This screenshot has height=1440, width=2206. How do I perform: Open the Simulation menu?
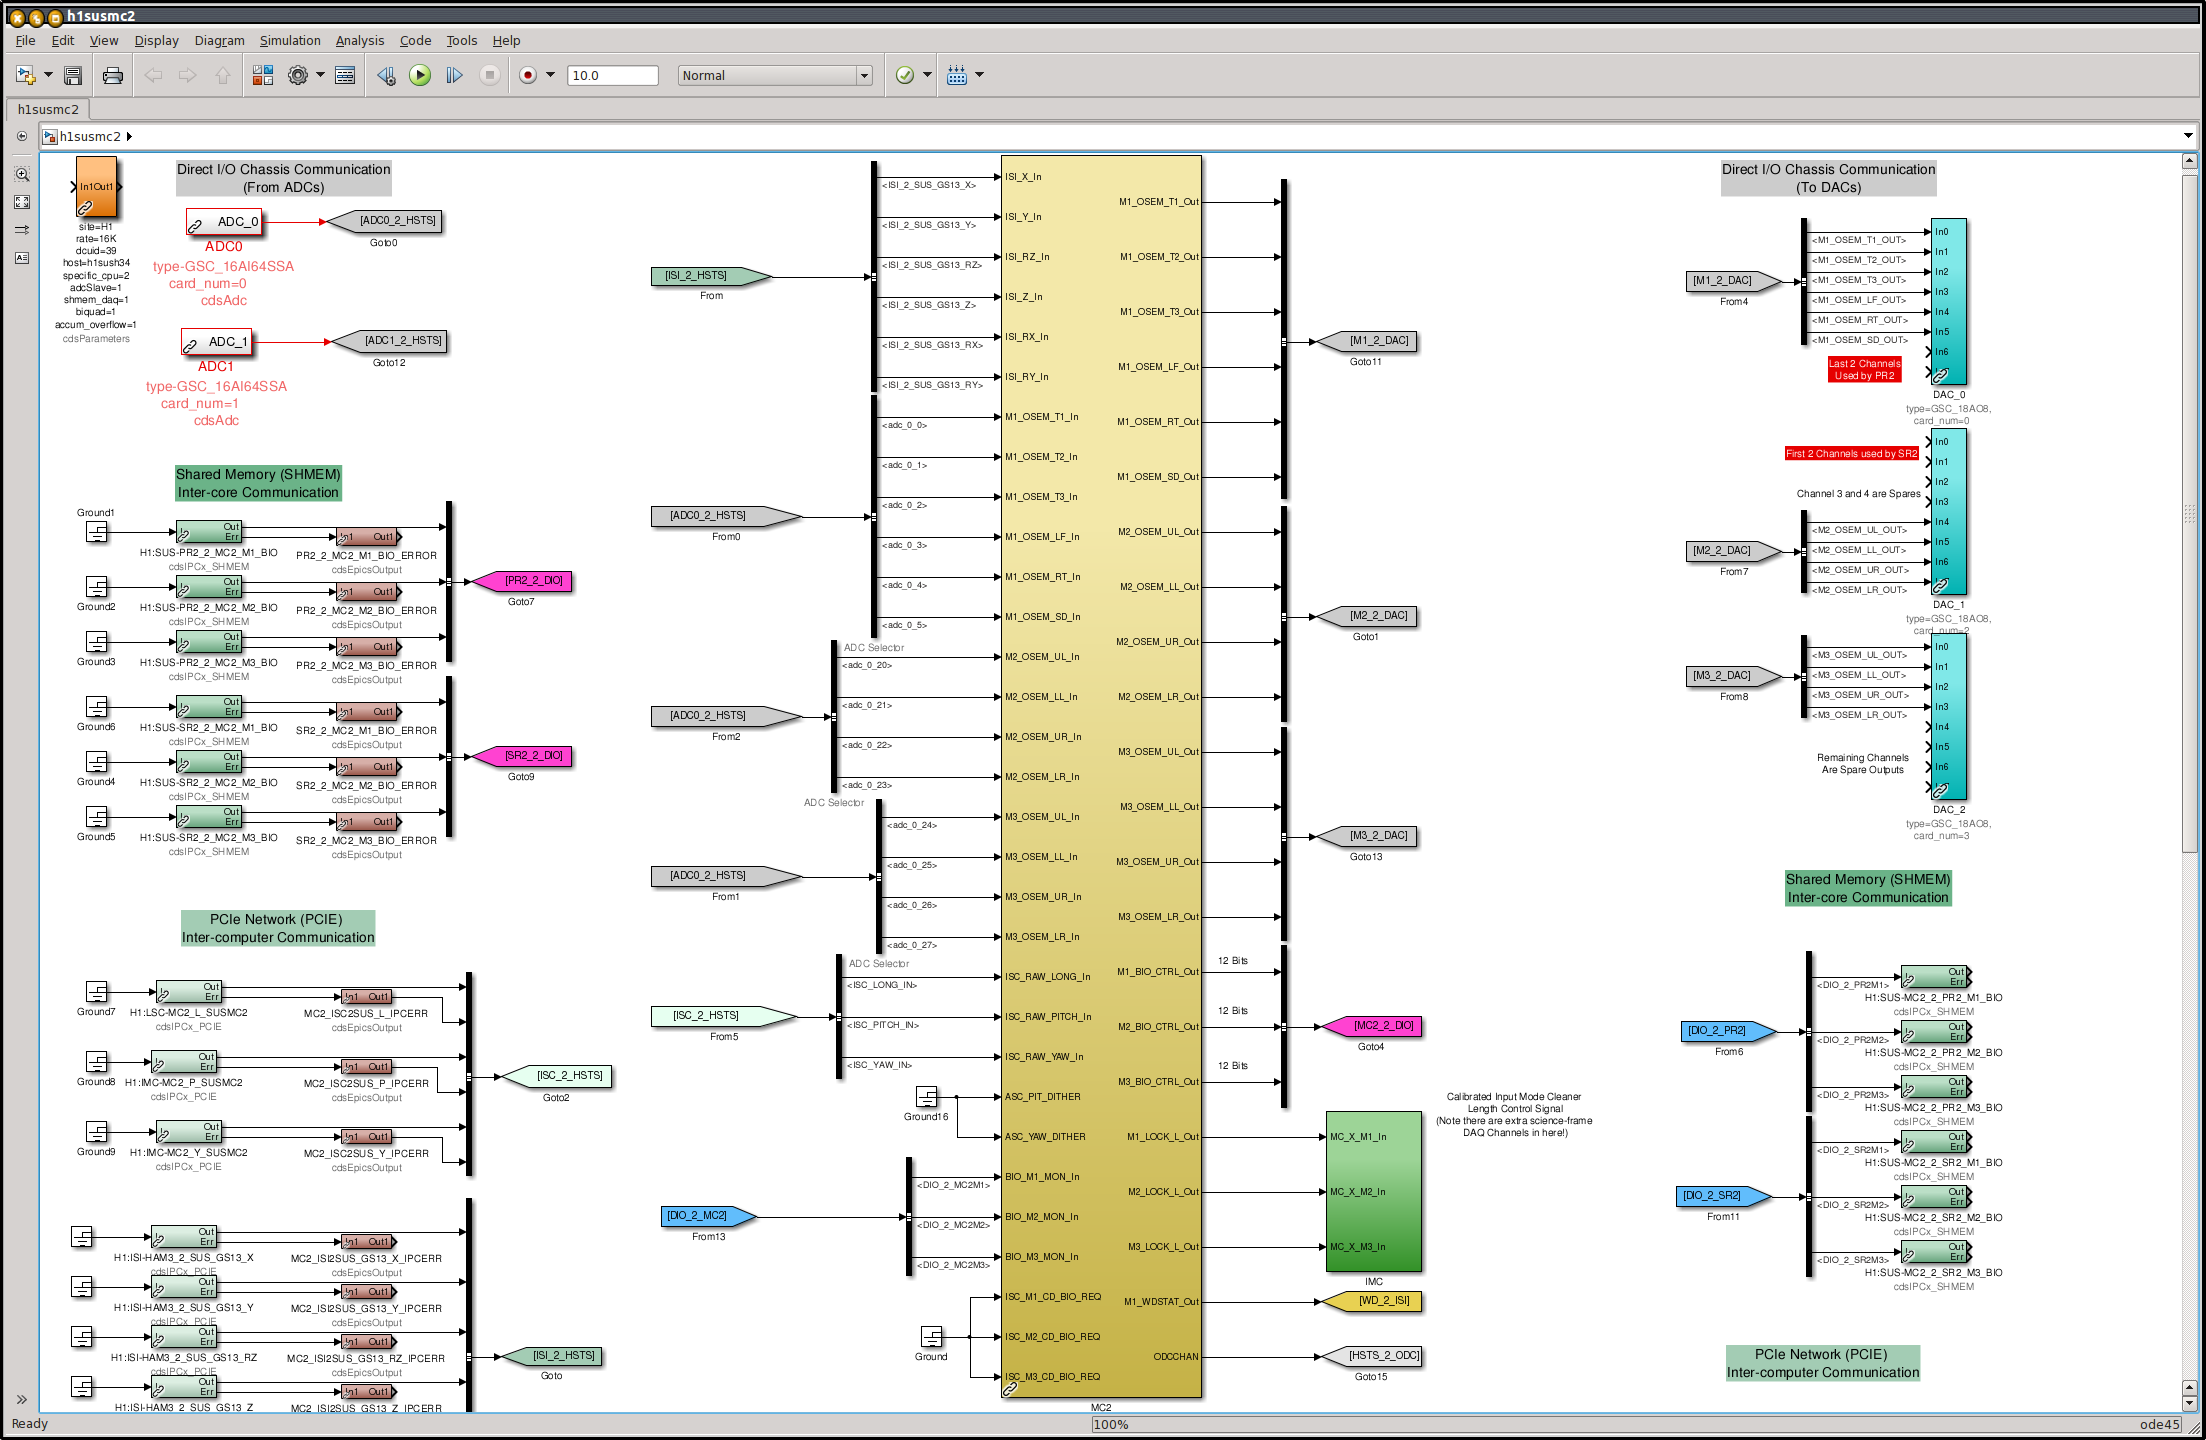point(290,41)
